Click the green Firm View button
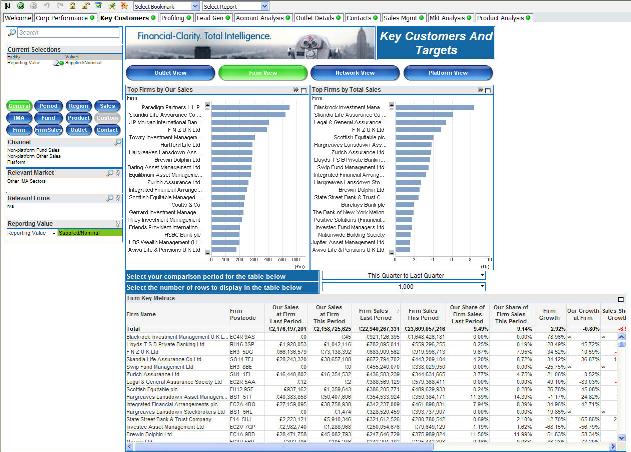Screen dimensions: 631x452 (x=263, y=73)
